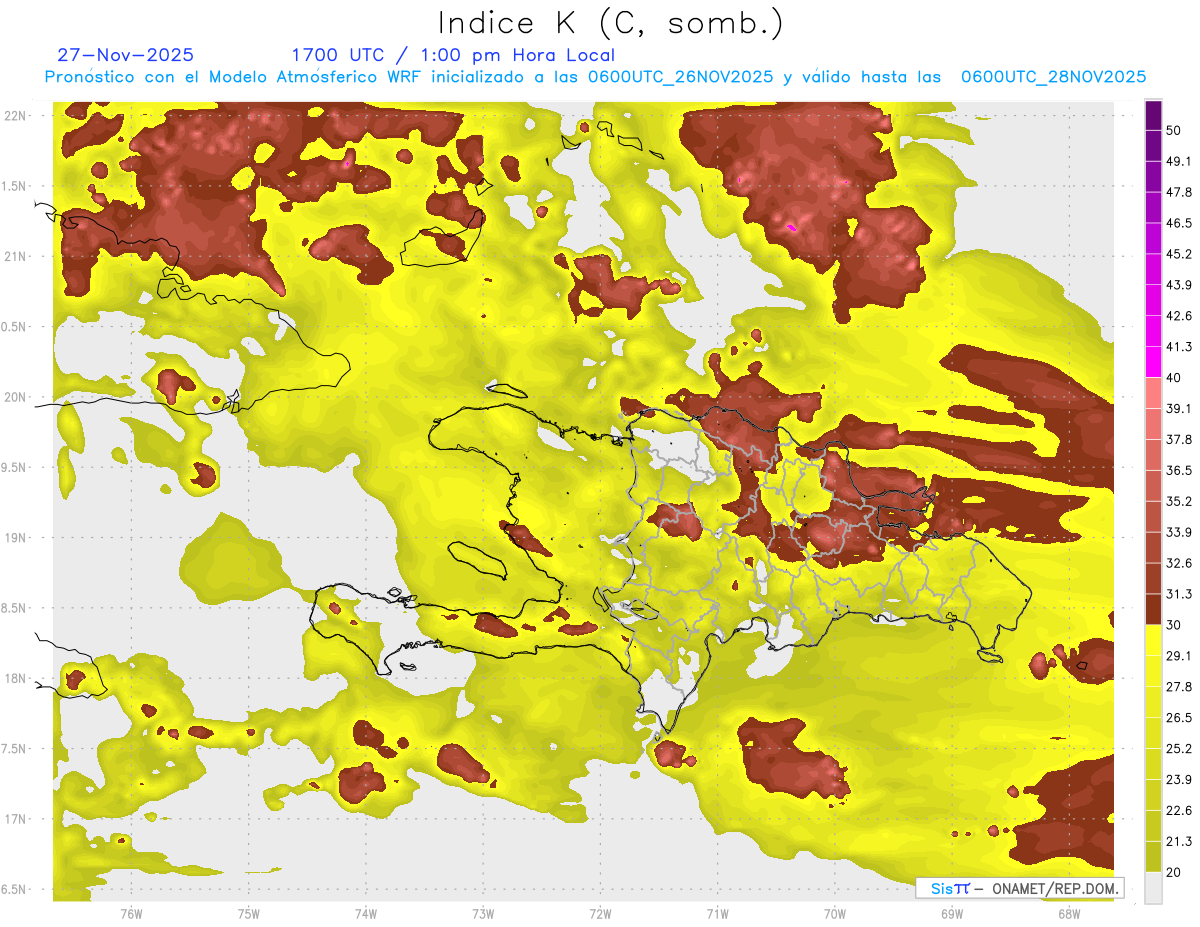Click the color bar value "26.5"

click(x=1178, y=718)
